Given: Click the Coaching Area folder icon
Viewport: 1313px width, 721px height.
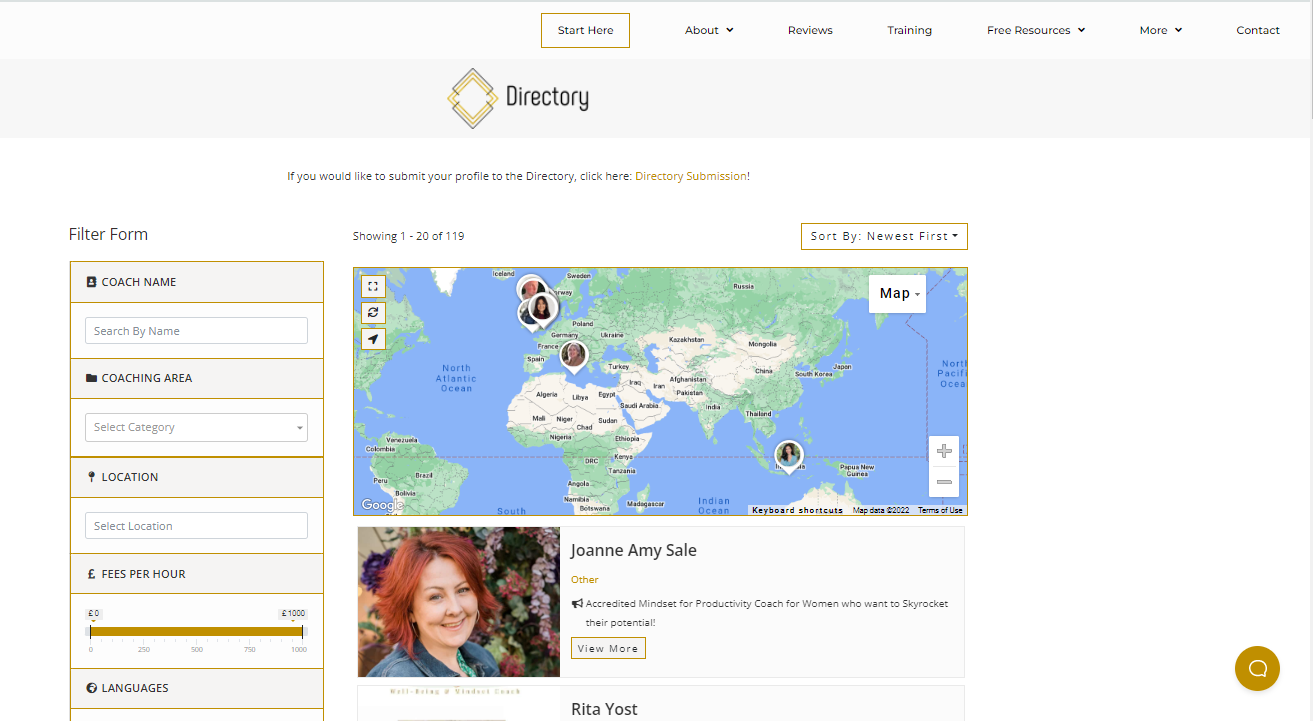Looking at the screenshot, I should tap(92, 378).
